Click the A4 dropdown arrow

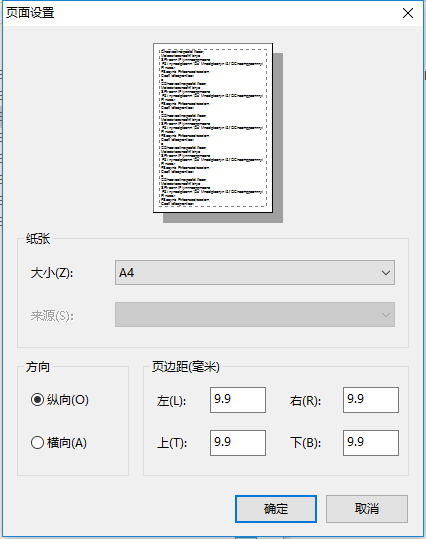386,273
